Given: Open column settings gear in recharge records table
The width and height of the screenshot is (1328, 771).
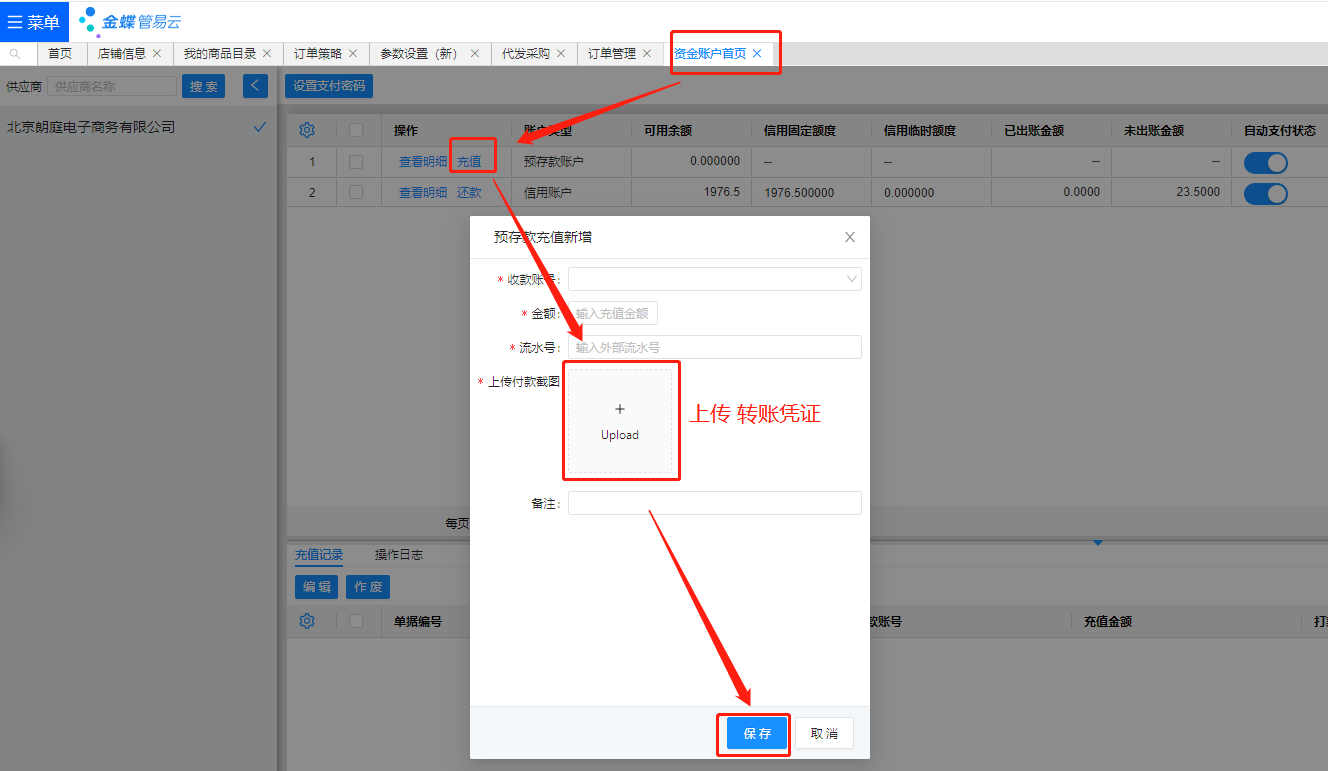Looking at the screenshot, I should pyautogui.click(x=307, y=621).
